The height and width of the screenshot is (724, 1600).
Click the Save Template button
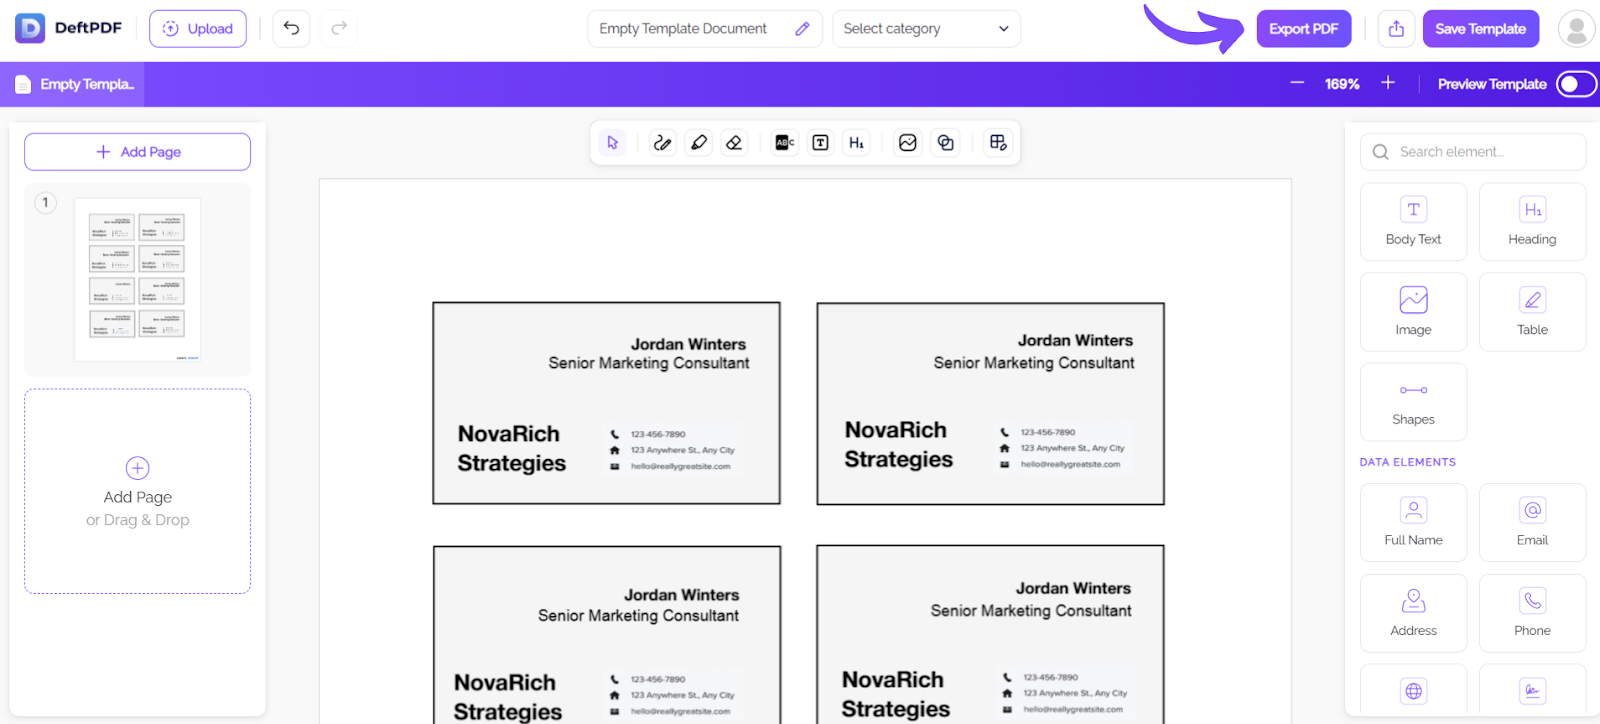point(1480,29)
